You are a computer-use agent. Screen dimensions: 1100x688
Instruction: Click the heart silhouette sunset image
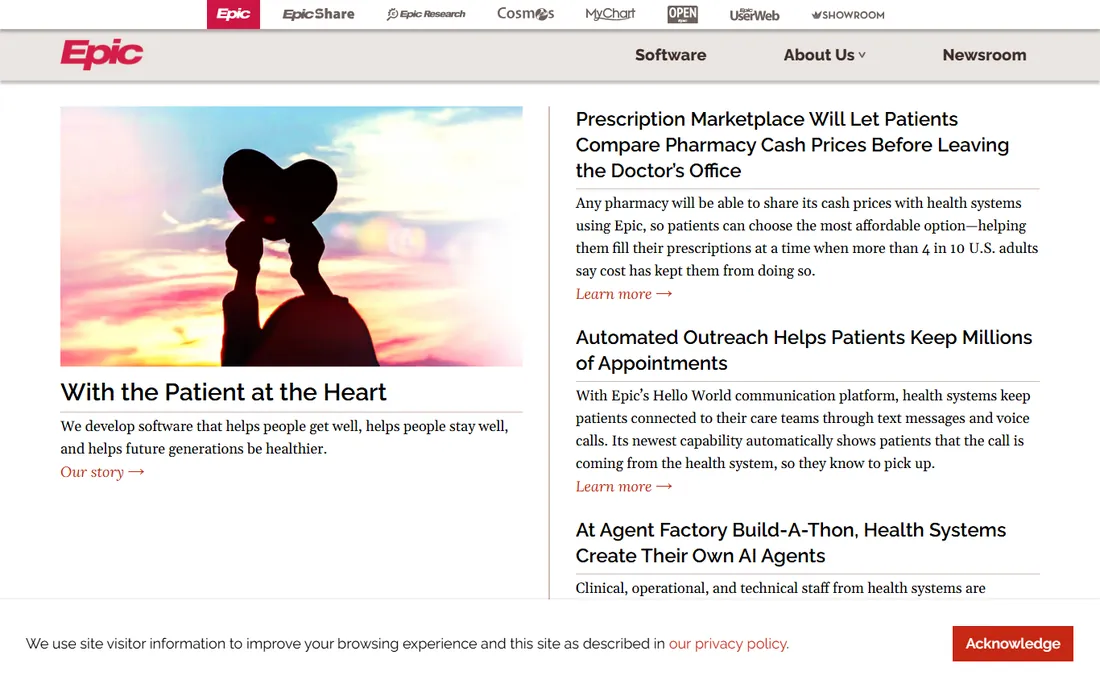291,236
